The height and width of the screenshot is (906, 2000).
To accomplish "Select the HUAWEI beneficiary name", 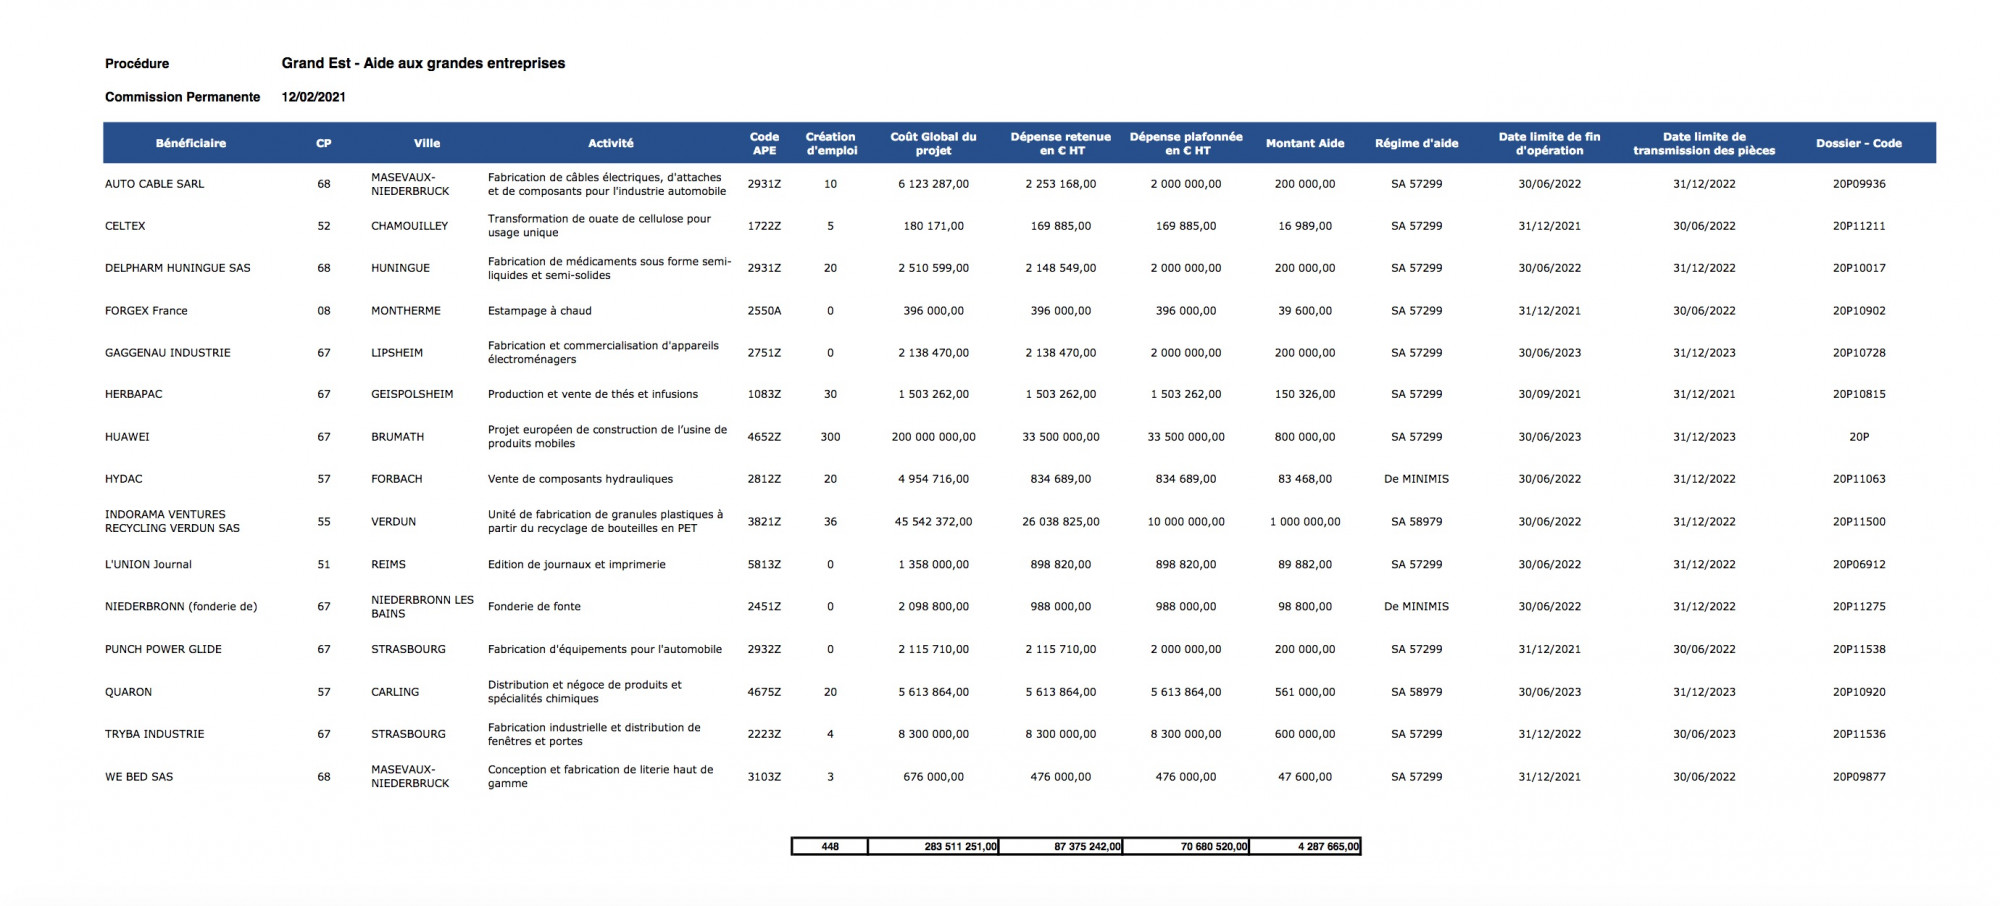I will coord(127,437).
